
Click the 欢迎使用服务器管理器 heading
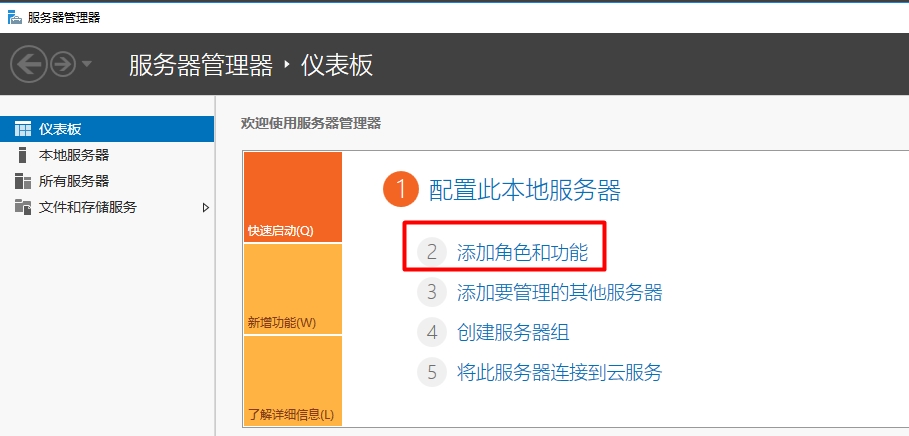coord(311,123)
